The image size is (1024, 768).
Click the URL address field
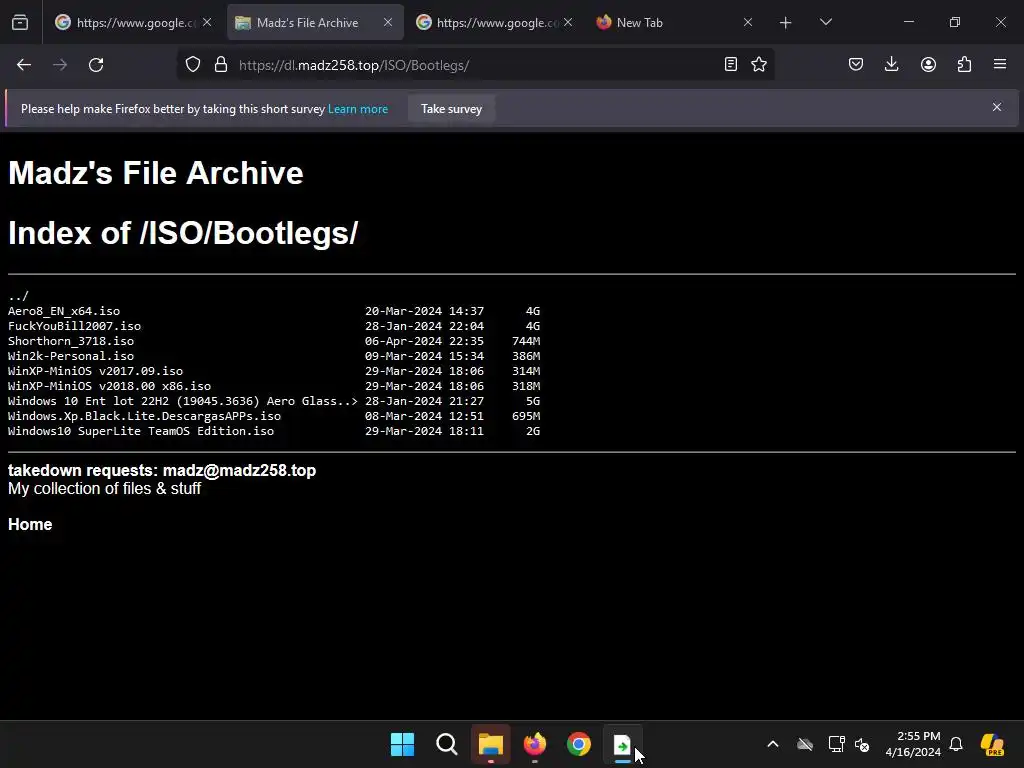[x=477, y=65]
